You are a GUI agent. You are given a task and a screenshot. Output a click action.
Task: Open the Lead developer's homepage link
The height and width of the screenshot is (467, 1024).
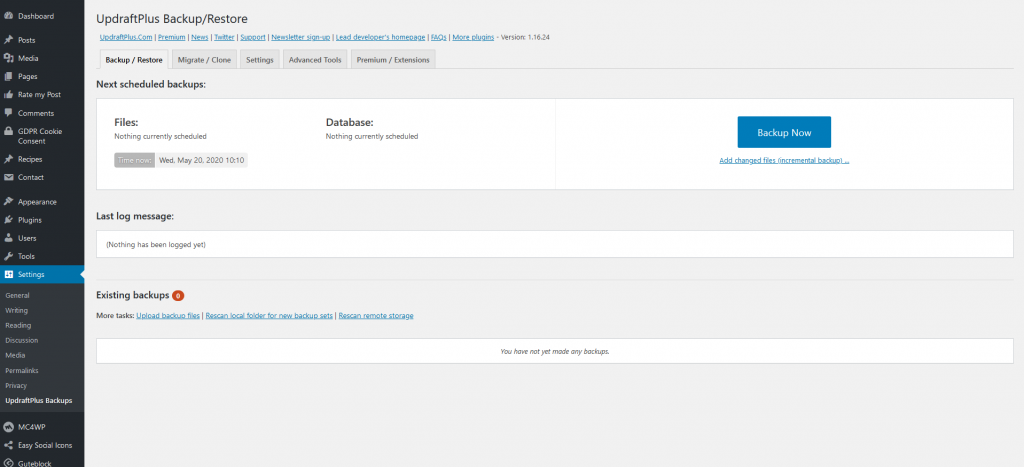coord(381,37)
